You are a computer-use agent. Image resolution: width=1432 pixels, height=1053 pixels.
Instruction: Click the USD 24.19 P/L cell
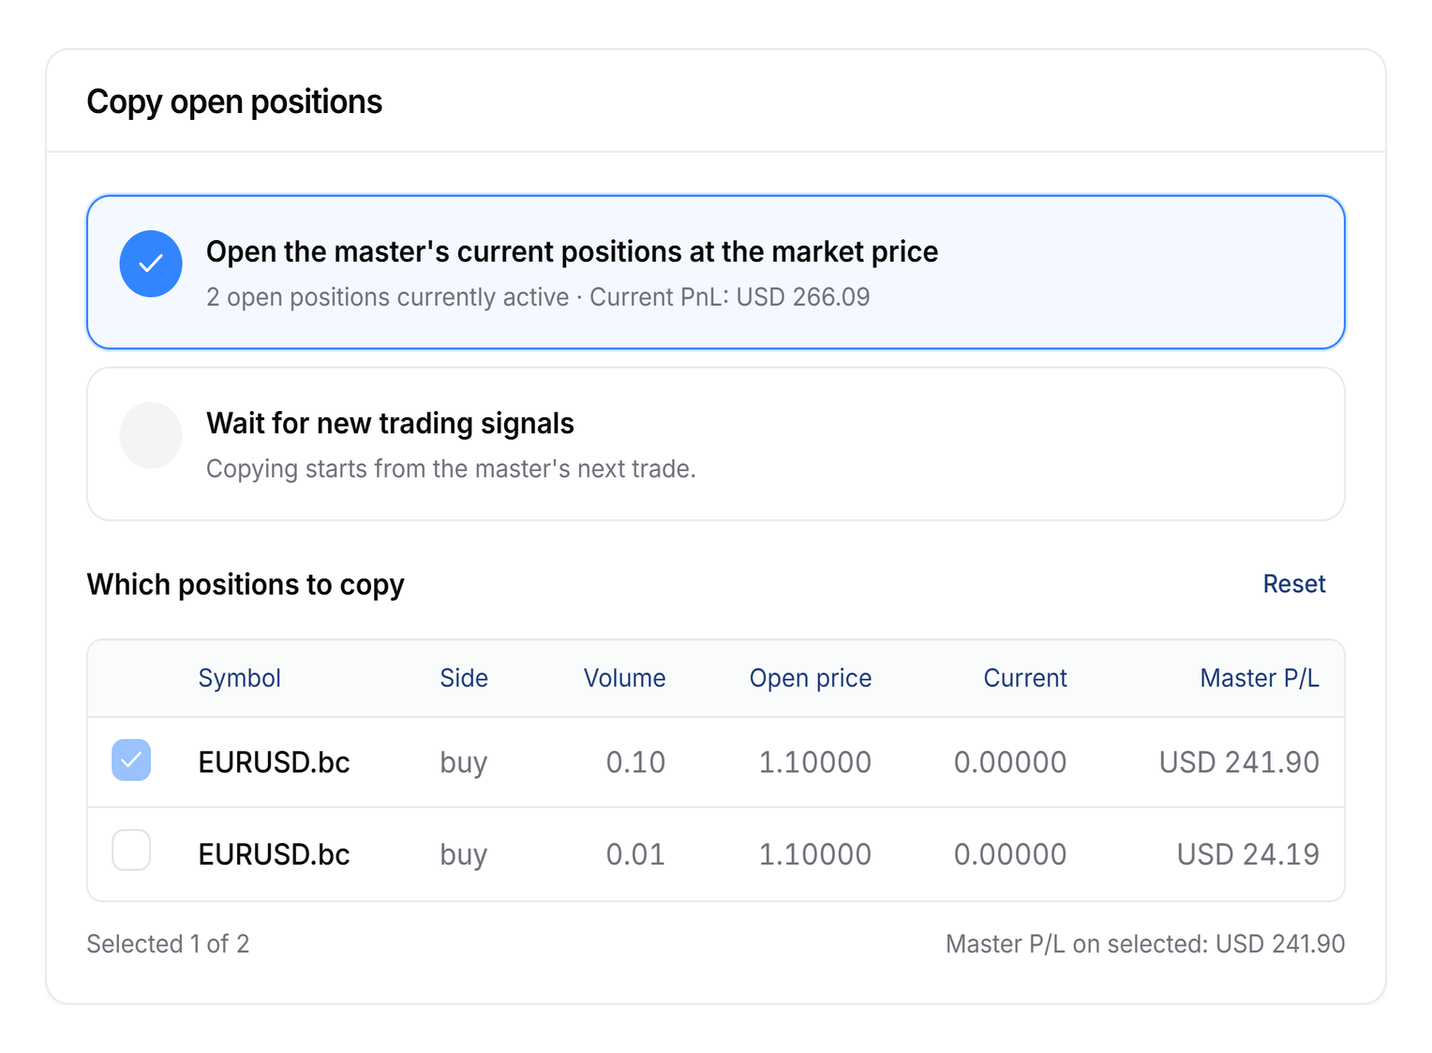tap(1248, 854)
